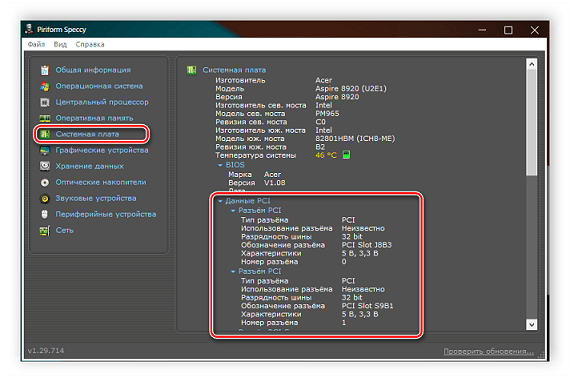Open the Справка menu
This screenshot has width=570, height=382.
90,44
